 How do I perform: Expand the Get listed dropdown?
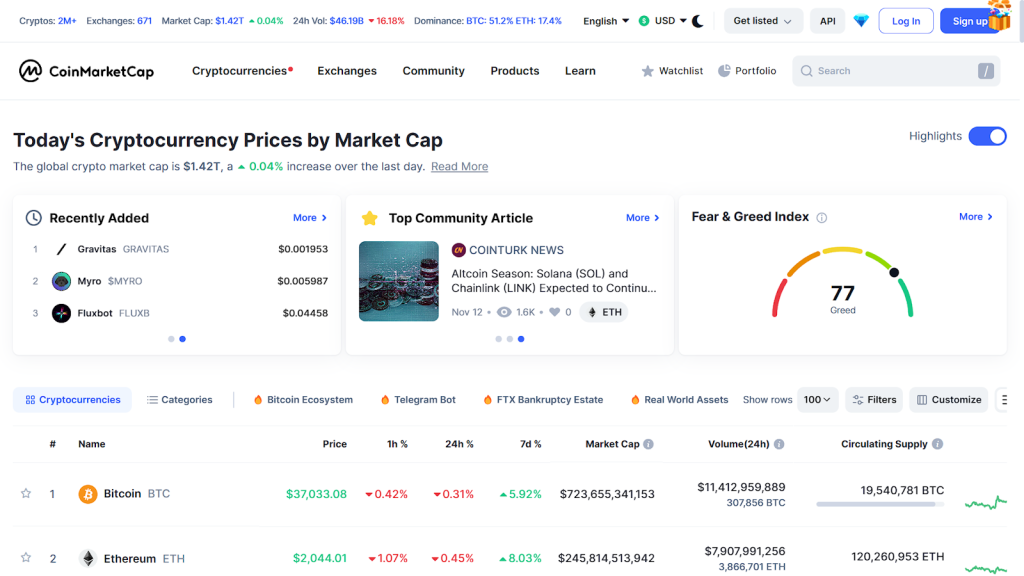pyautogui.click(x=763, y=21)
